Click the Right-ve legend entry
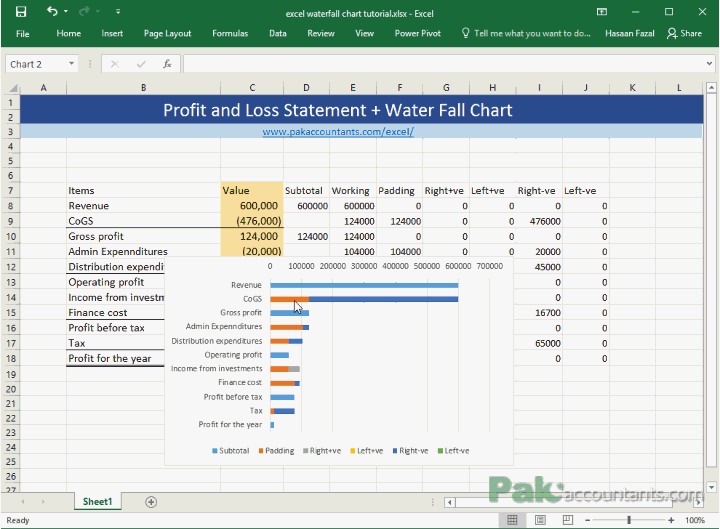This screenshot has height=529, width=720. 411,451
